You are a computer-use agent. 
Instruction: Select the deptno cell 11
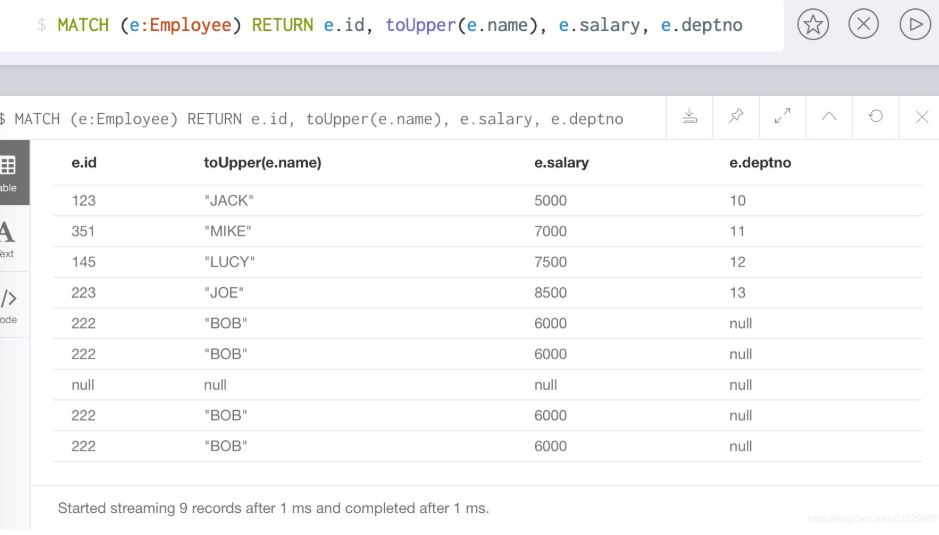(x=737, y=231)
